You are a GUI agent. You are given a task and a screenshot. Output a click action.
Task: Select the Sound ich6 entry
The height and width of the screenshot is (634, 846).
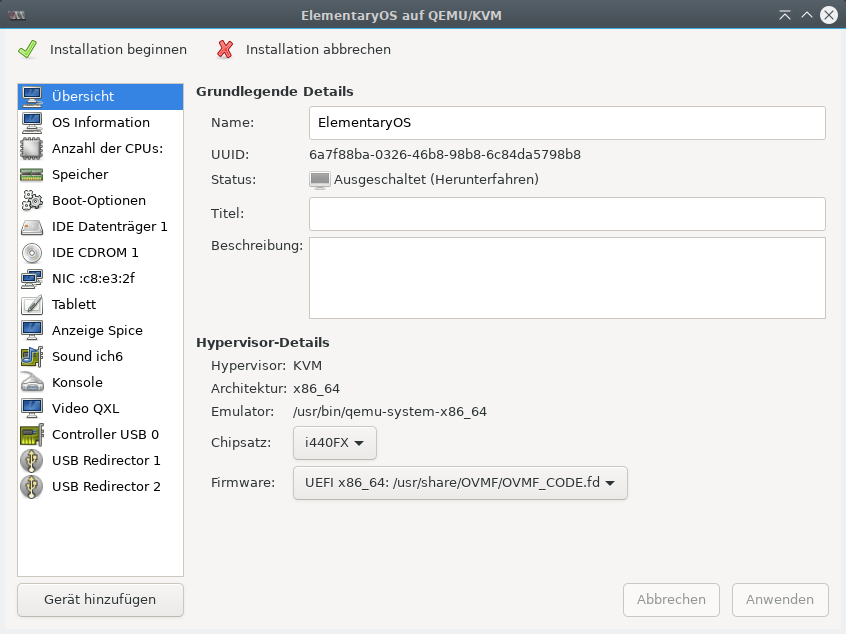click(x=100, y=356)
